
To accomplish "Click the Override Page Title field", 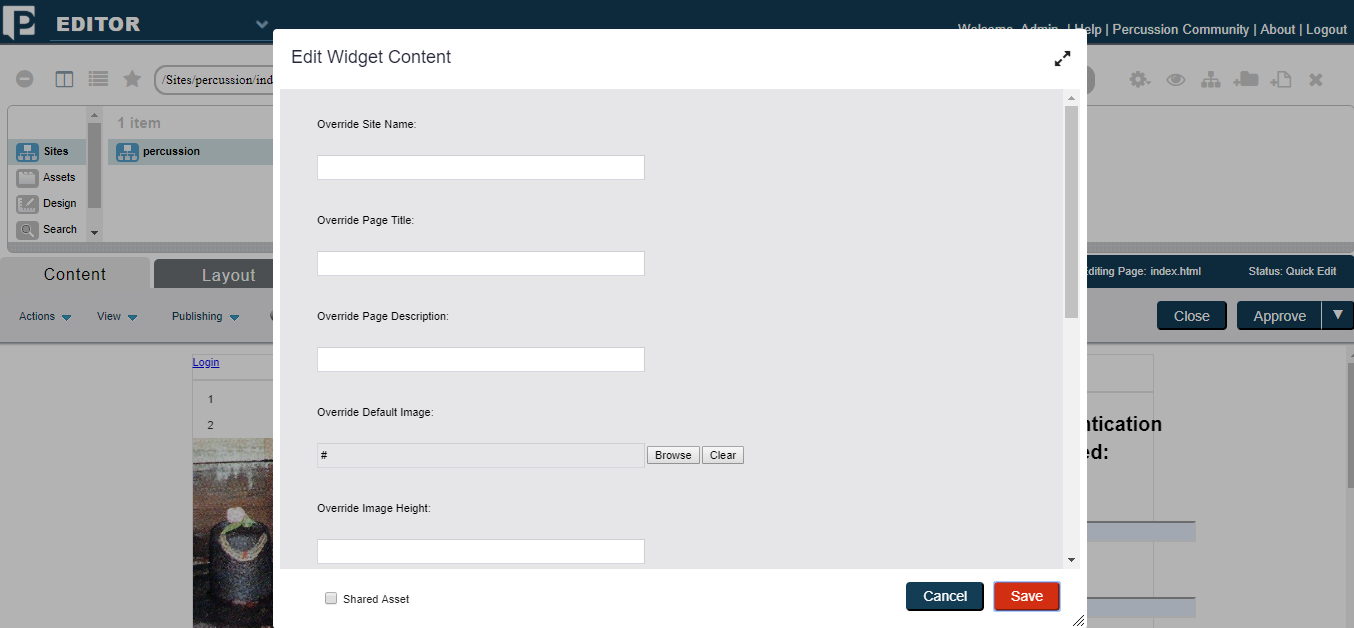I will pos(481,263).
